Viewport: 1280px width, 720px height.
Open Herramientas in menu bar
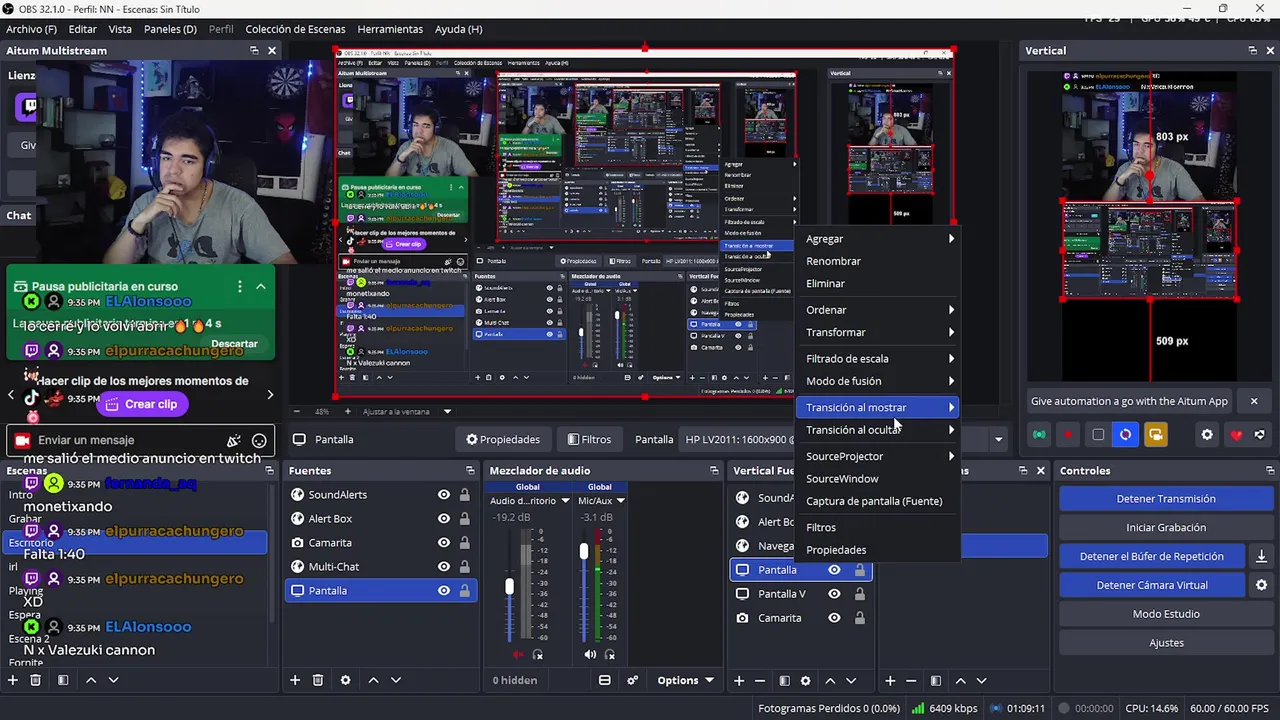point(389,29)
